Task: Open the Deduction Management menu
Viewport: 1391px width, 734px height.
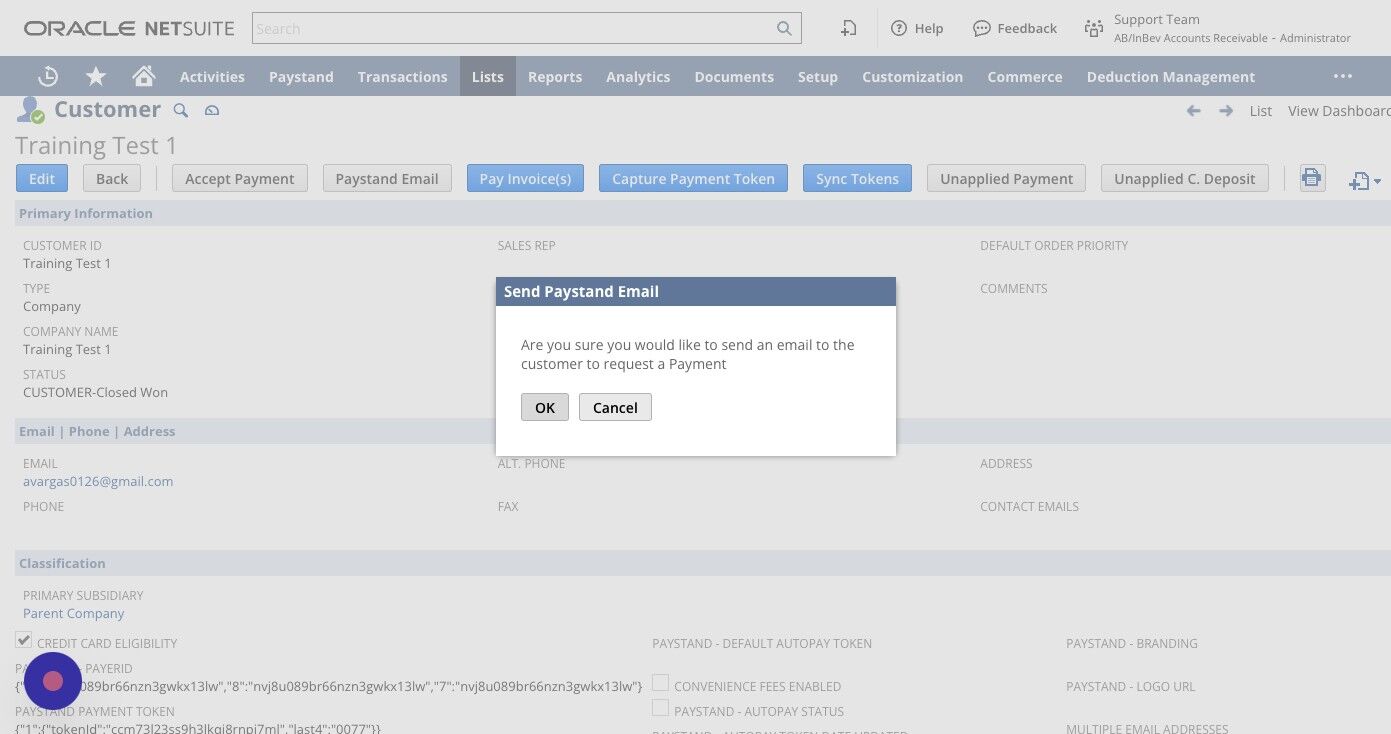Action: 1171,76
